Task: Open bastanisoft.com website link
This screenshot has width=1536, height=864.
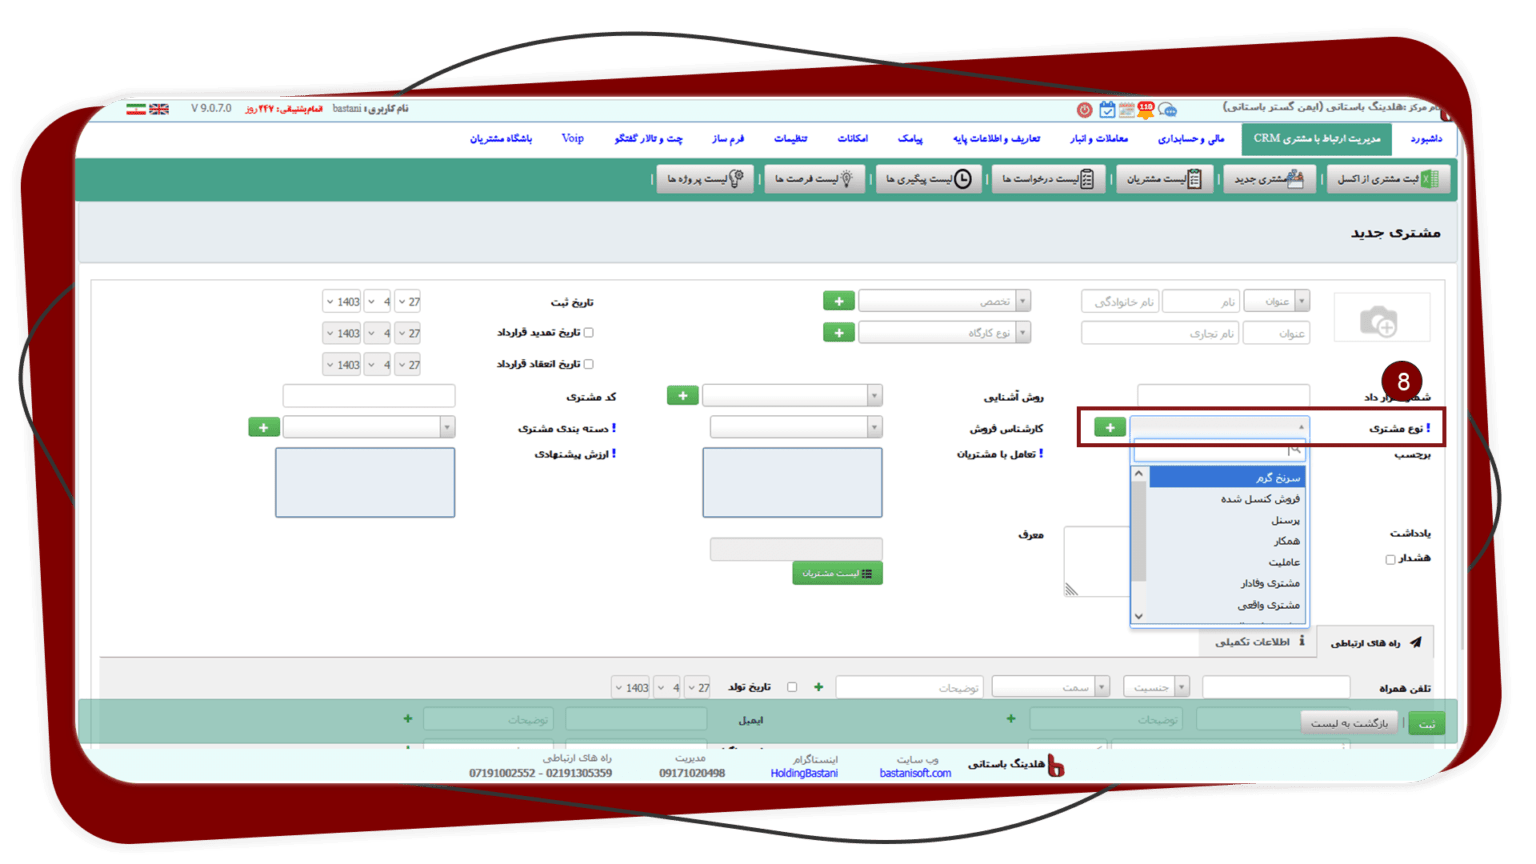Action: (915, 773)
